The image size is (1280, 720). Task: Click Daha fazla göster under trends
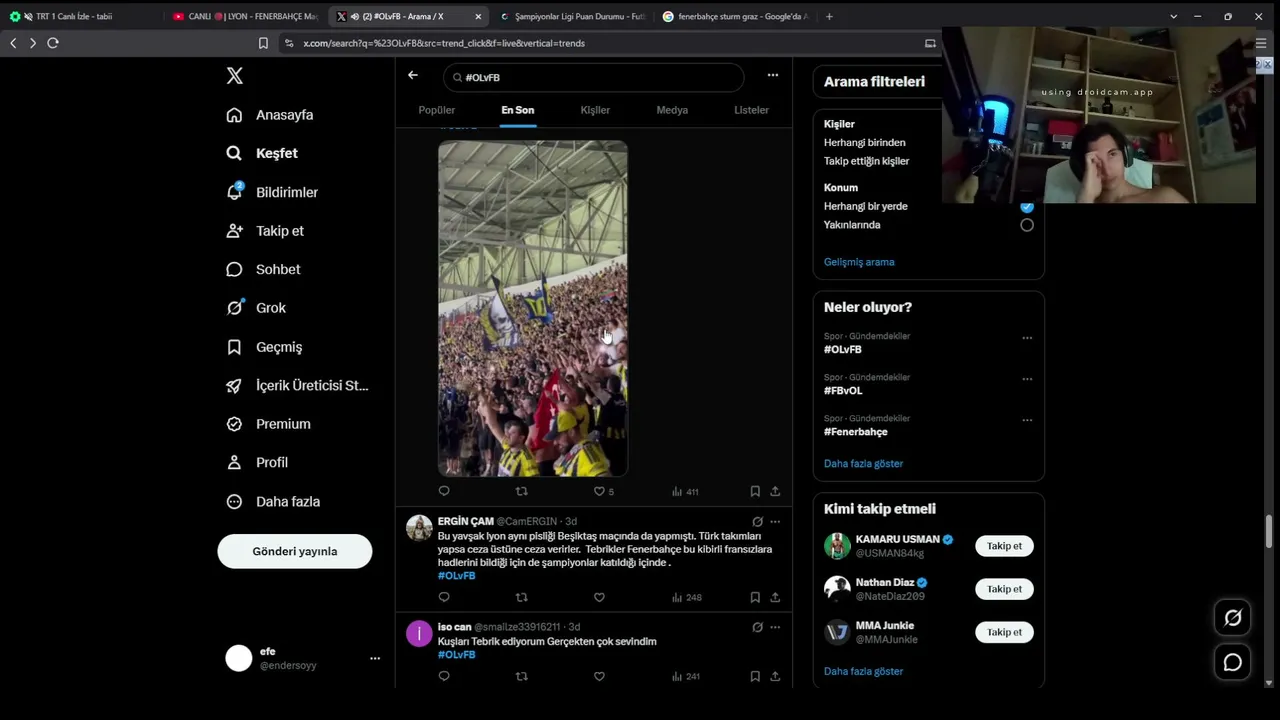click(x=863, y=464)
